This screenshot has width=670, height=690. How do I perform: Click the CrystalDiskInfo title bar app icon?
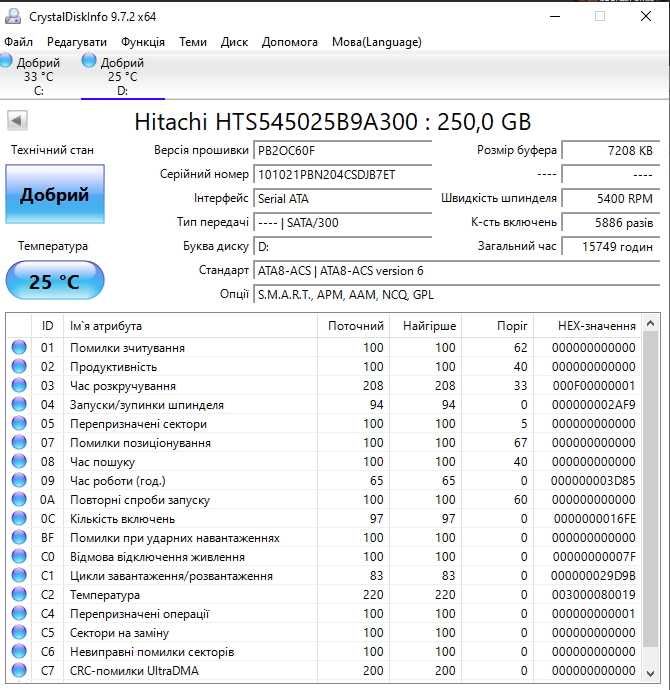[13, 16]
